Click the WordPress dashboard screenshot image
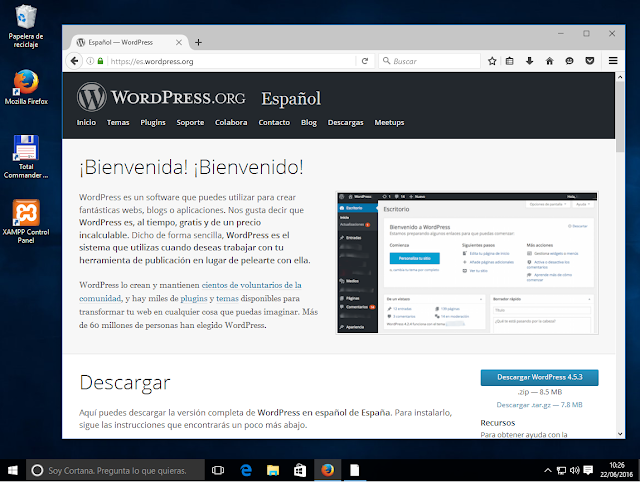640x482 pixels. tap(467, 263)
